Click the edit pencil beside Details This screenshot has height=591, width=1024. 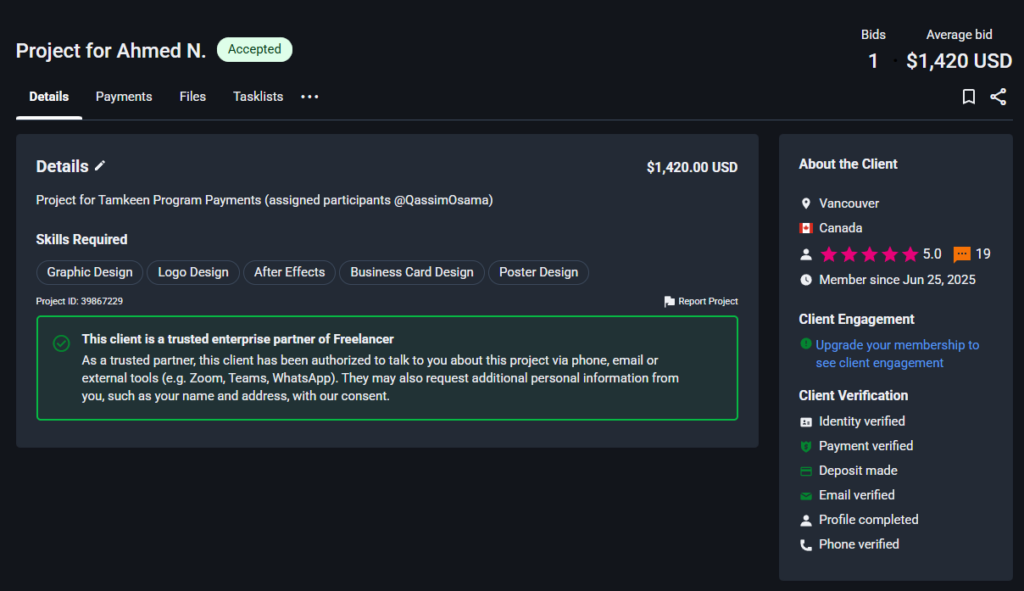(x=100, y=166)
